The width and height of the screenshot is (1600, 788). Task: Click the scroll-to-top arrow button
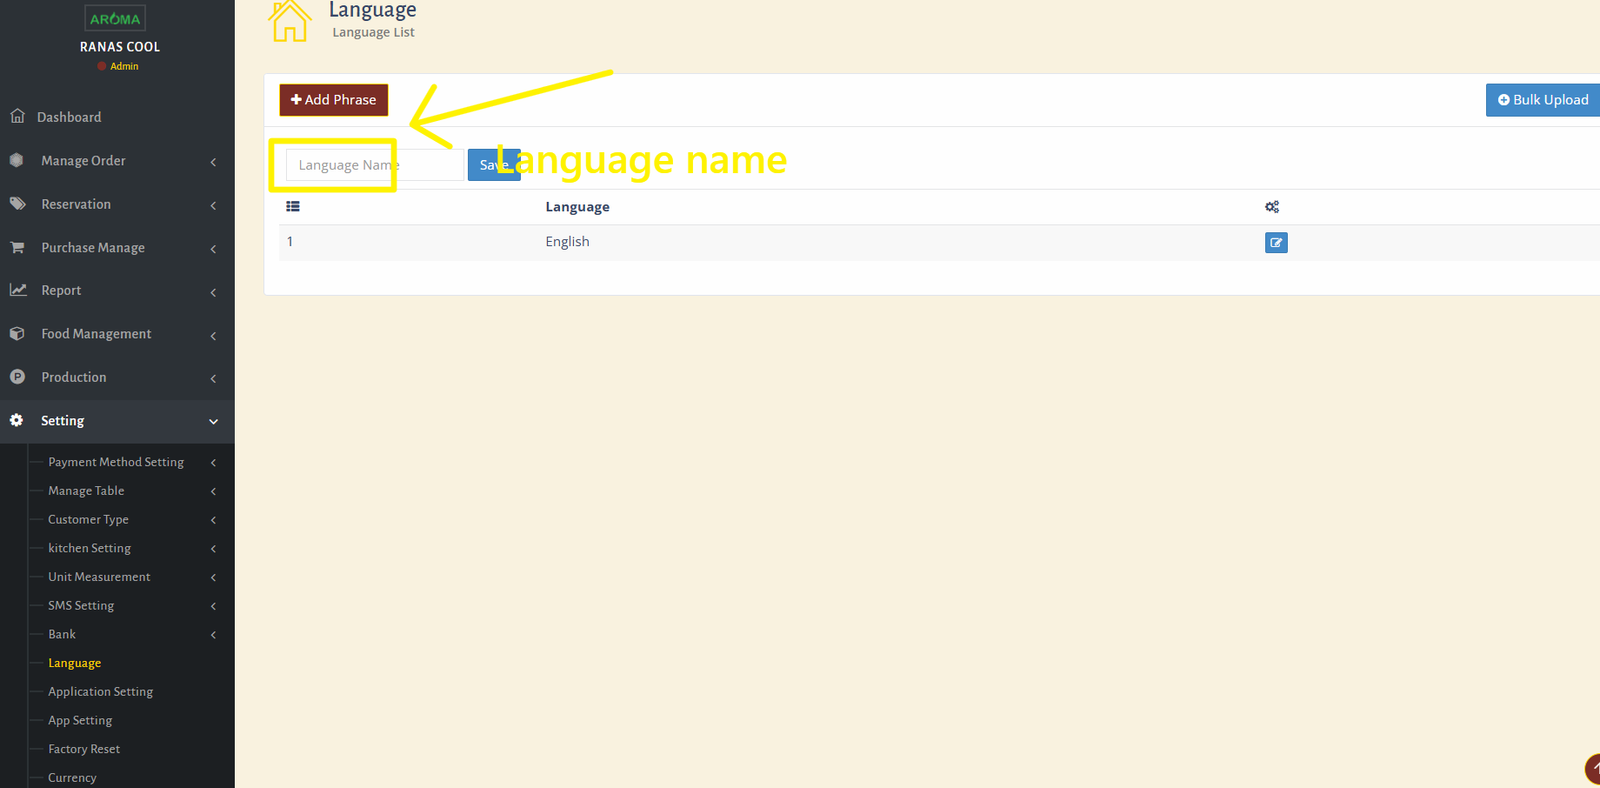click(x=1592, y=769)
